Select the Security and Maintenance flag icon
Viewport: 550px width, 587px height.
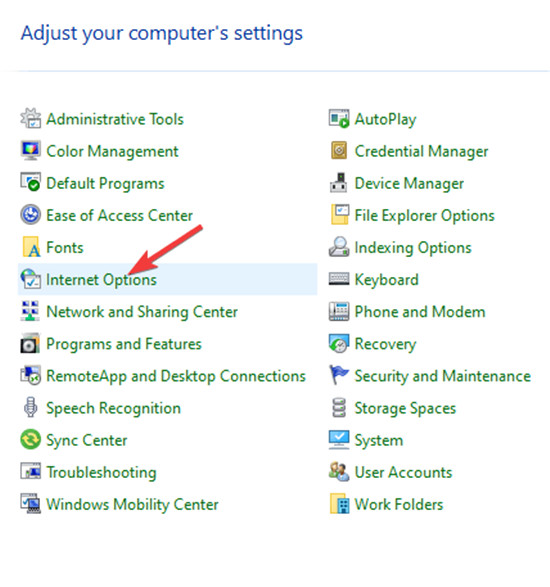point(339,375)
